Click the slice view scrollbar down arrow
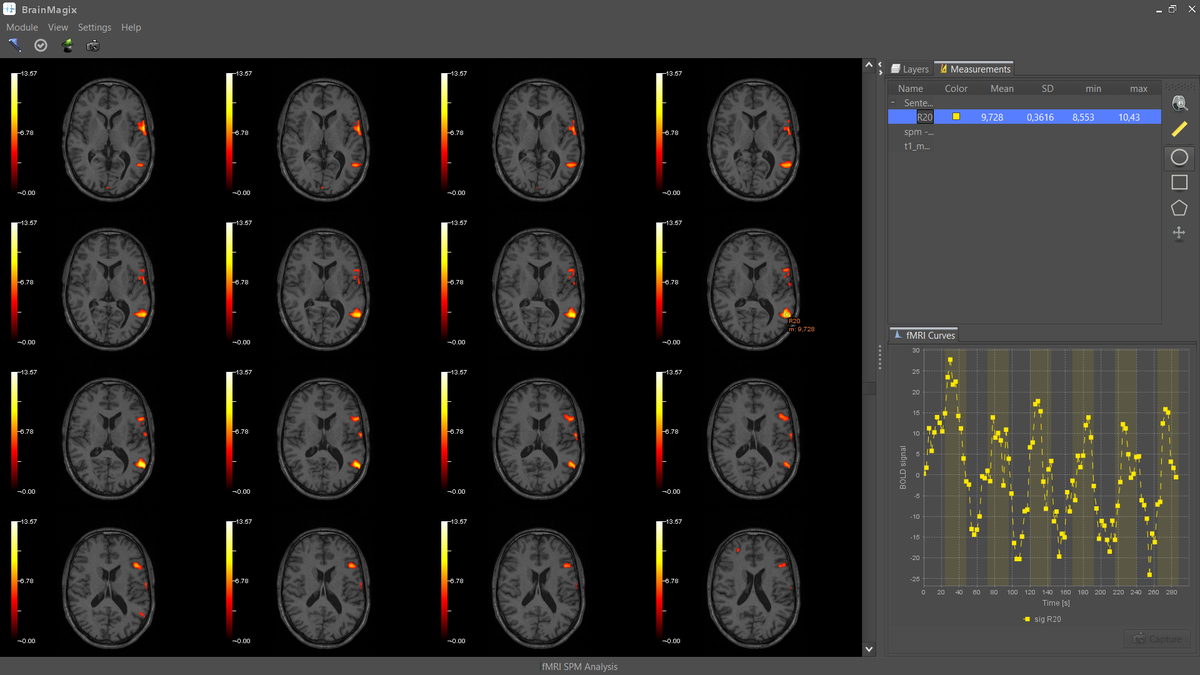Screen dimensions: 1200x675 (x=867, y=649)
